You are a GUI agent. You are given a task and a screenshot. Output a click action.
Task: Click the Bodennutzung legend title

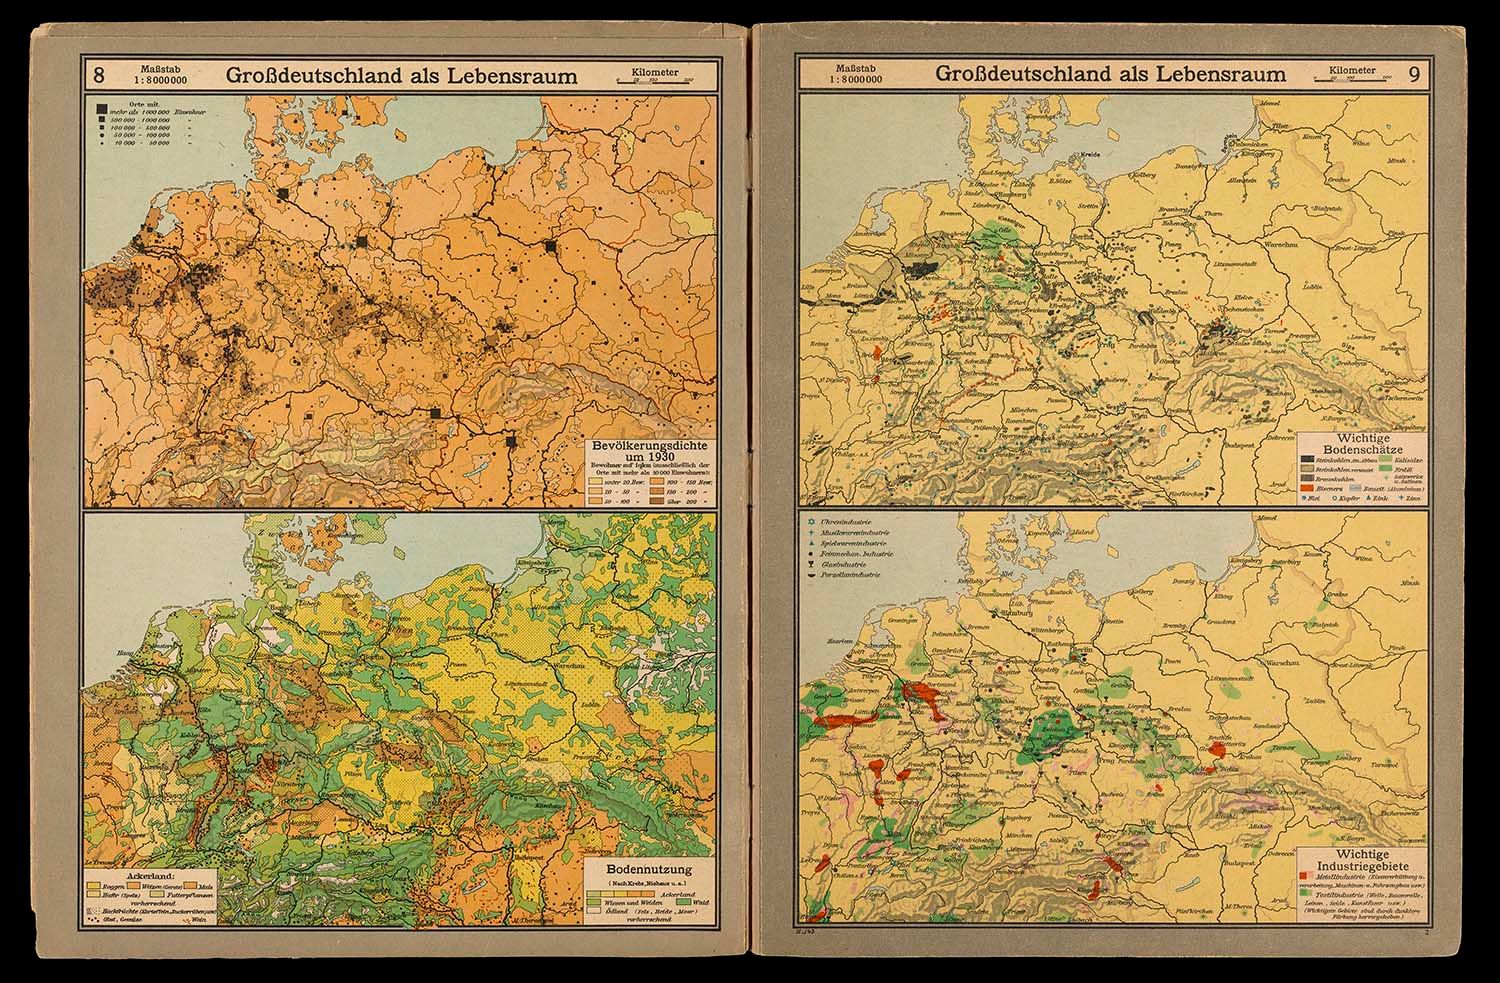pyautogui.click(x=649, y=870)
